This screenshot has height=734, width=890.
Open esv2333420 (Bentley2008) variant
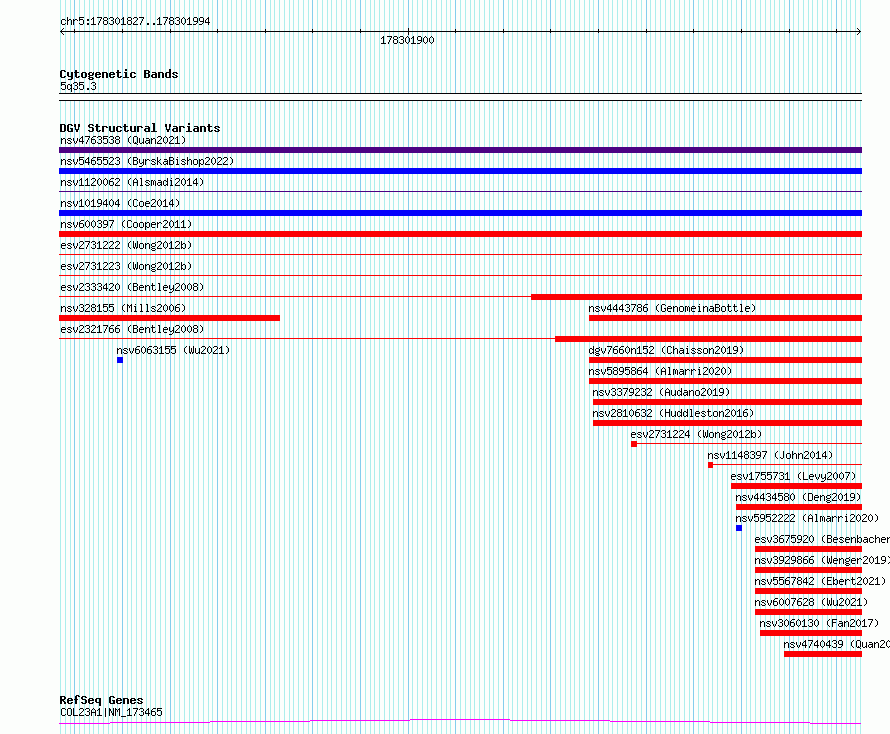(132, 287)
